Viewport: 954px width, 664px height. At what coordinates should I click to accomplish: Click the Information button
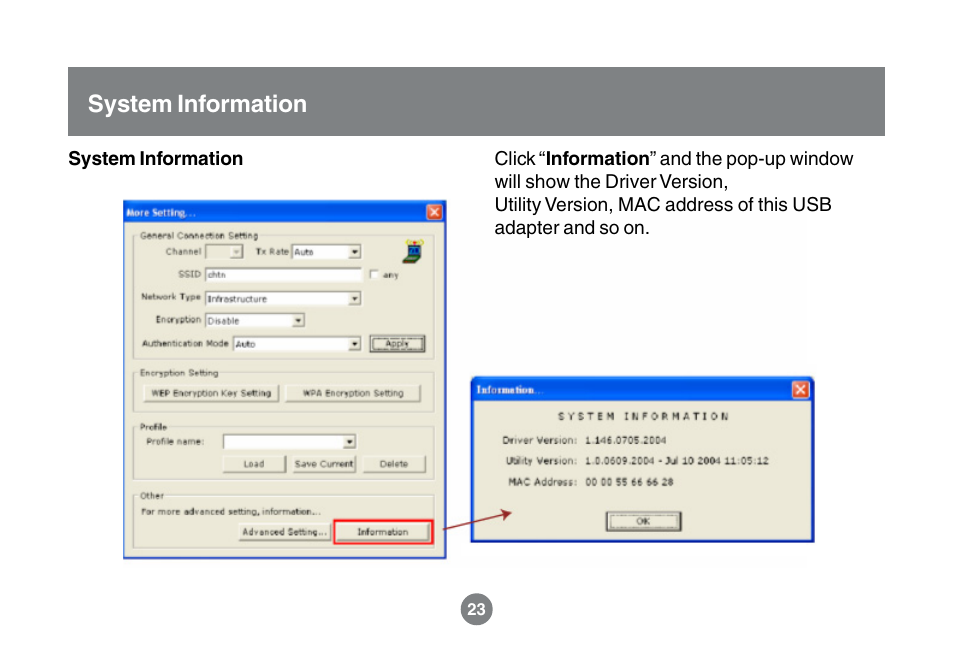[383, 532]
